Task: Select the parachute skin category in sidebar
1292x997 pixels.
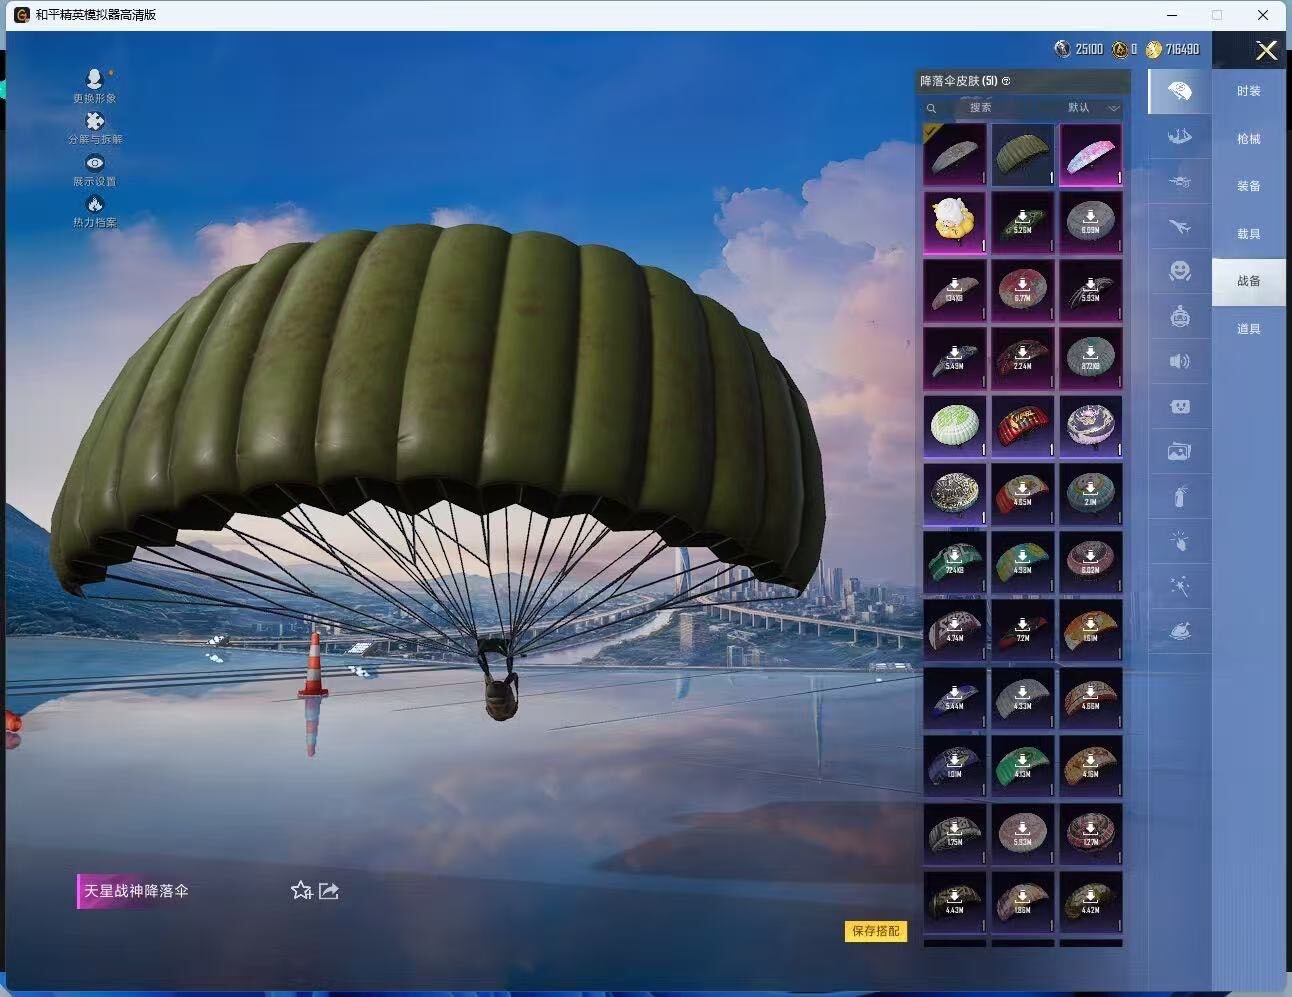Action: tap(1180, 92)
